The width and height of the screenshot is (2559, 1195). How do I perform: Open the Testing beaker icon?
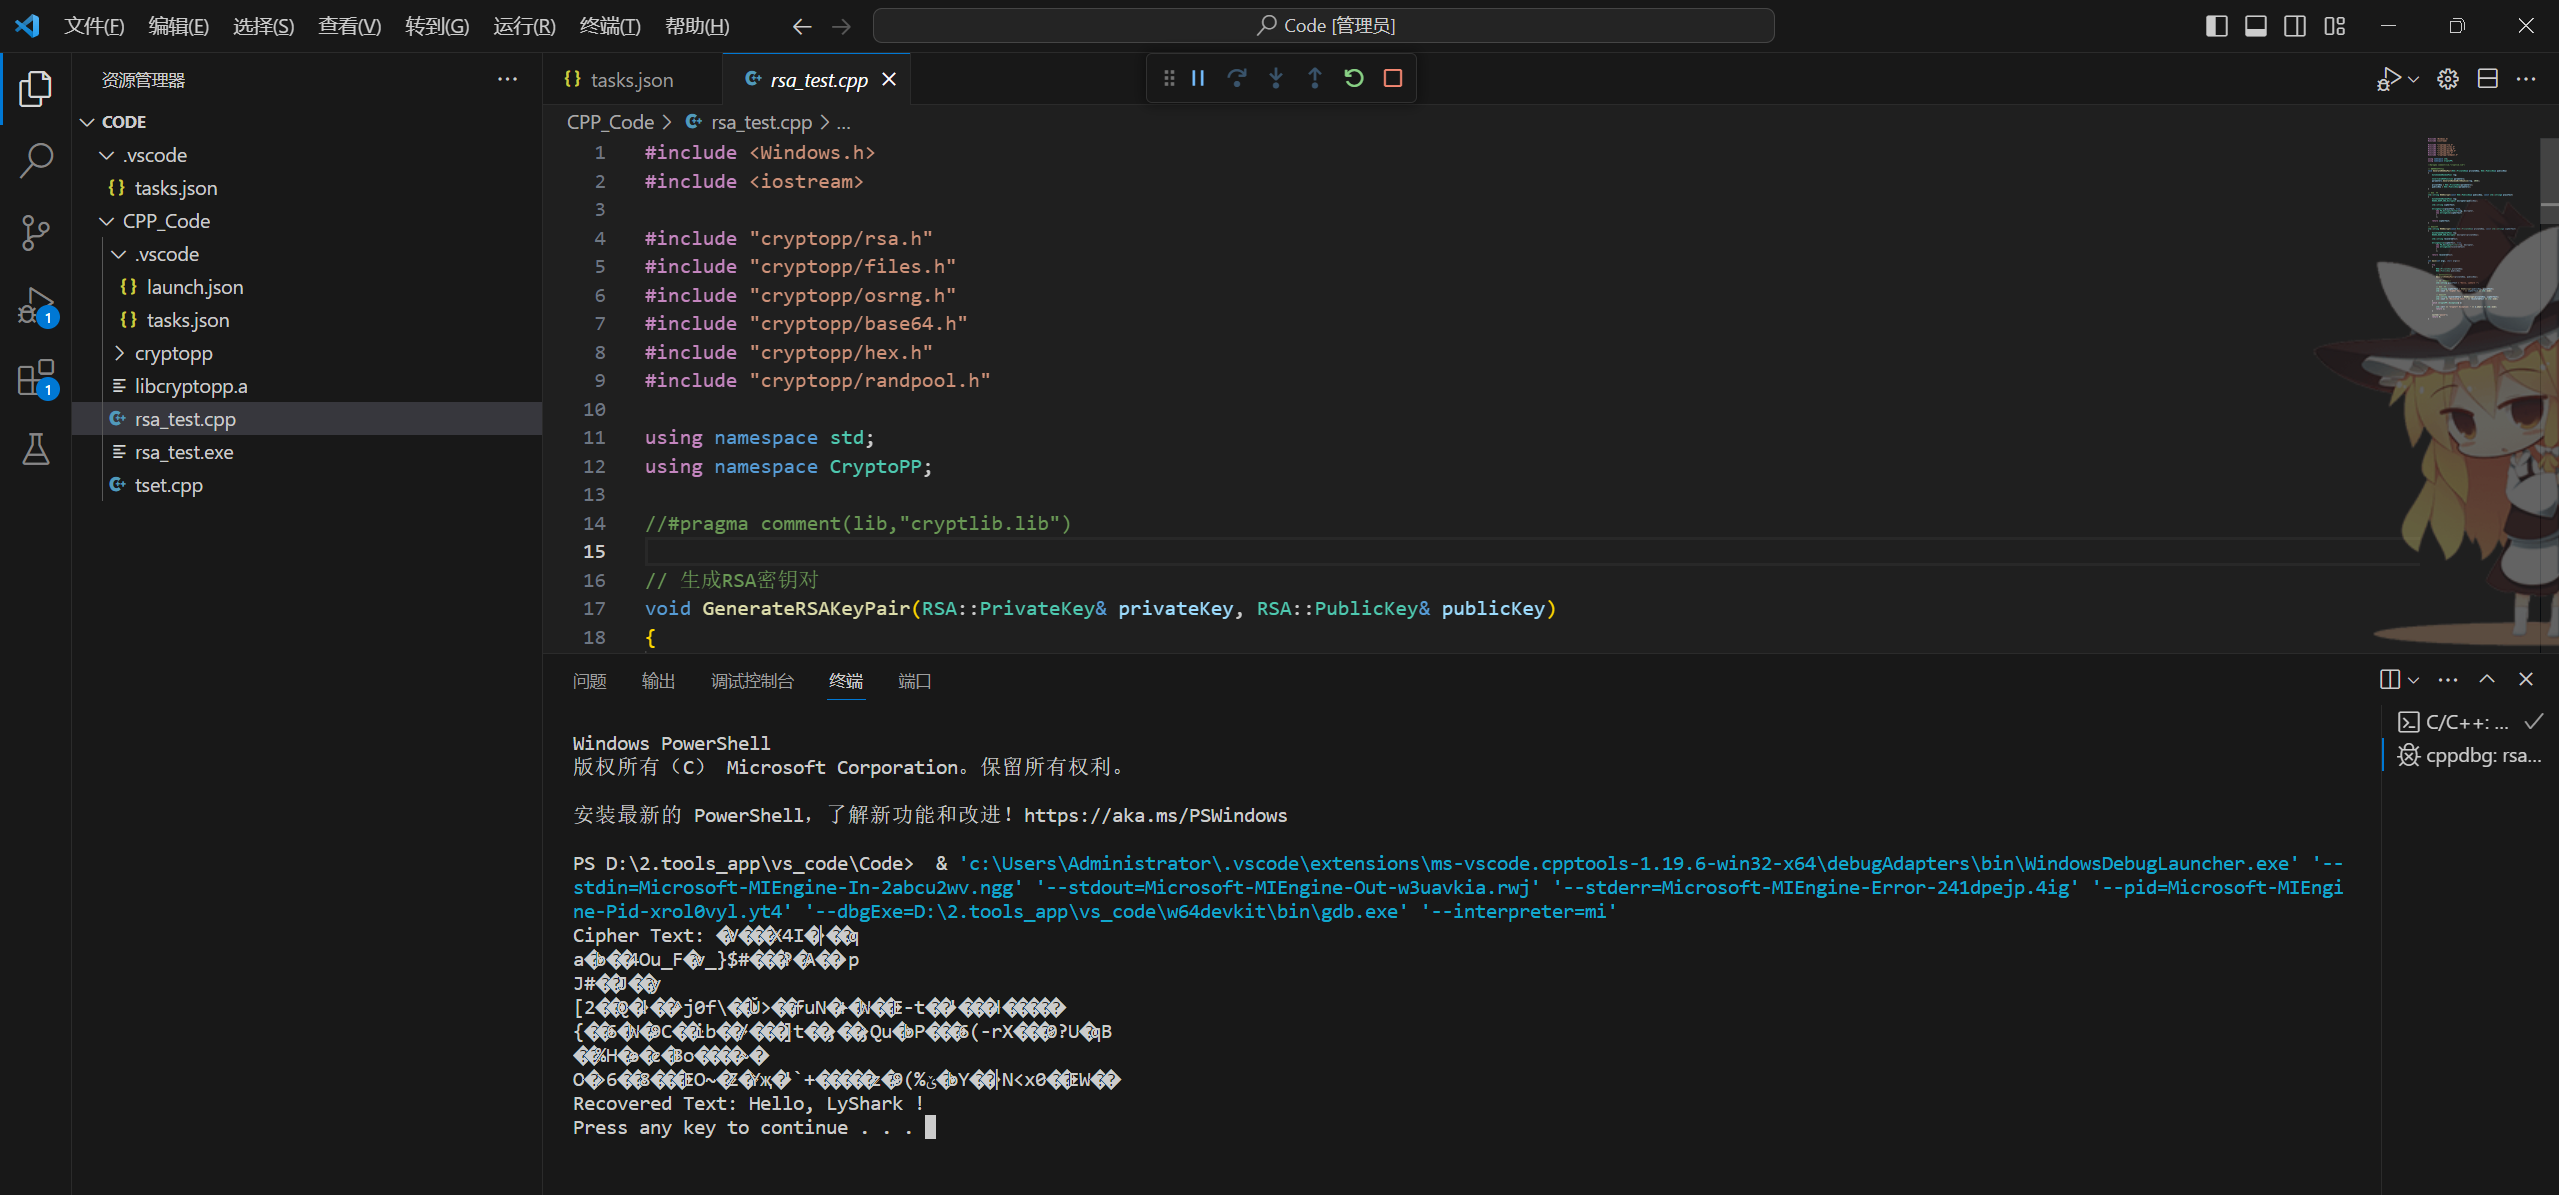coord(35,449)
